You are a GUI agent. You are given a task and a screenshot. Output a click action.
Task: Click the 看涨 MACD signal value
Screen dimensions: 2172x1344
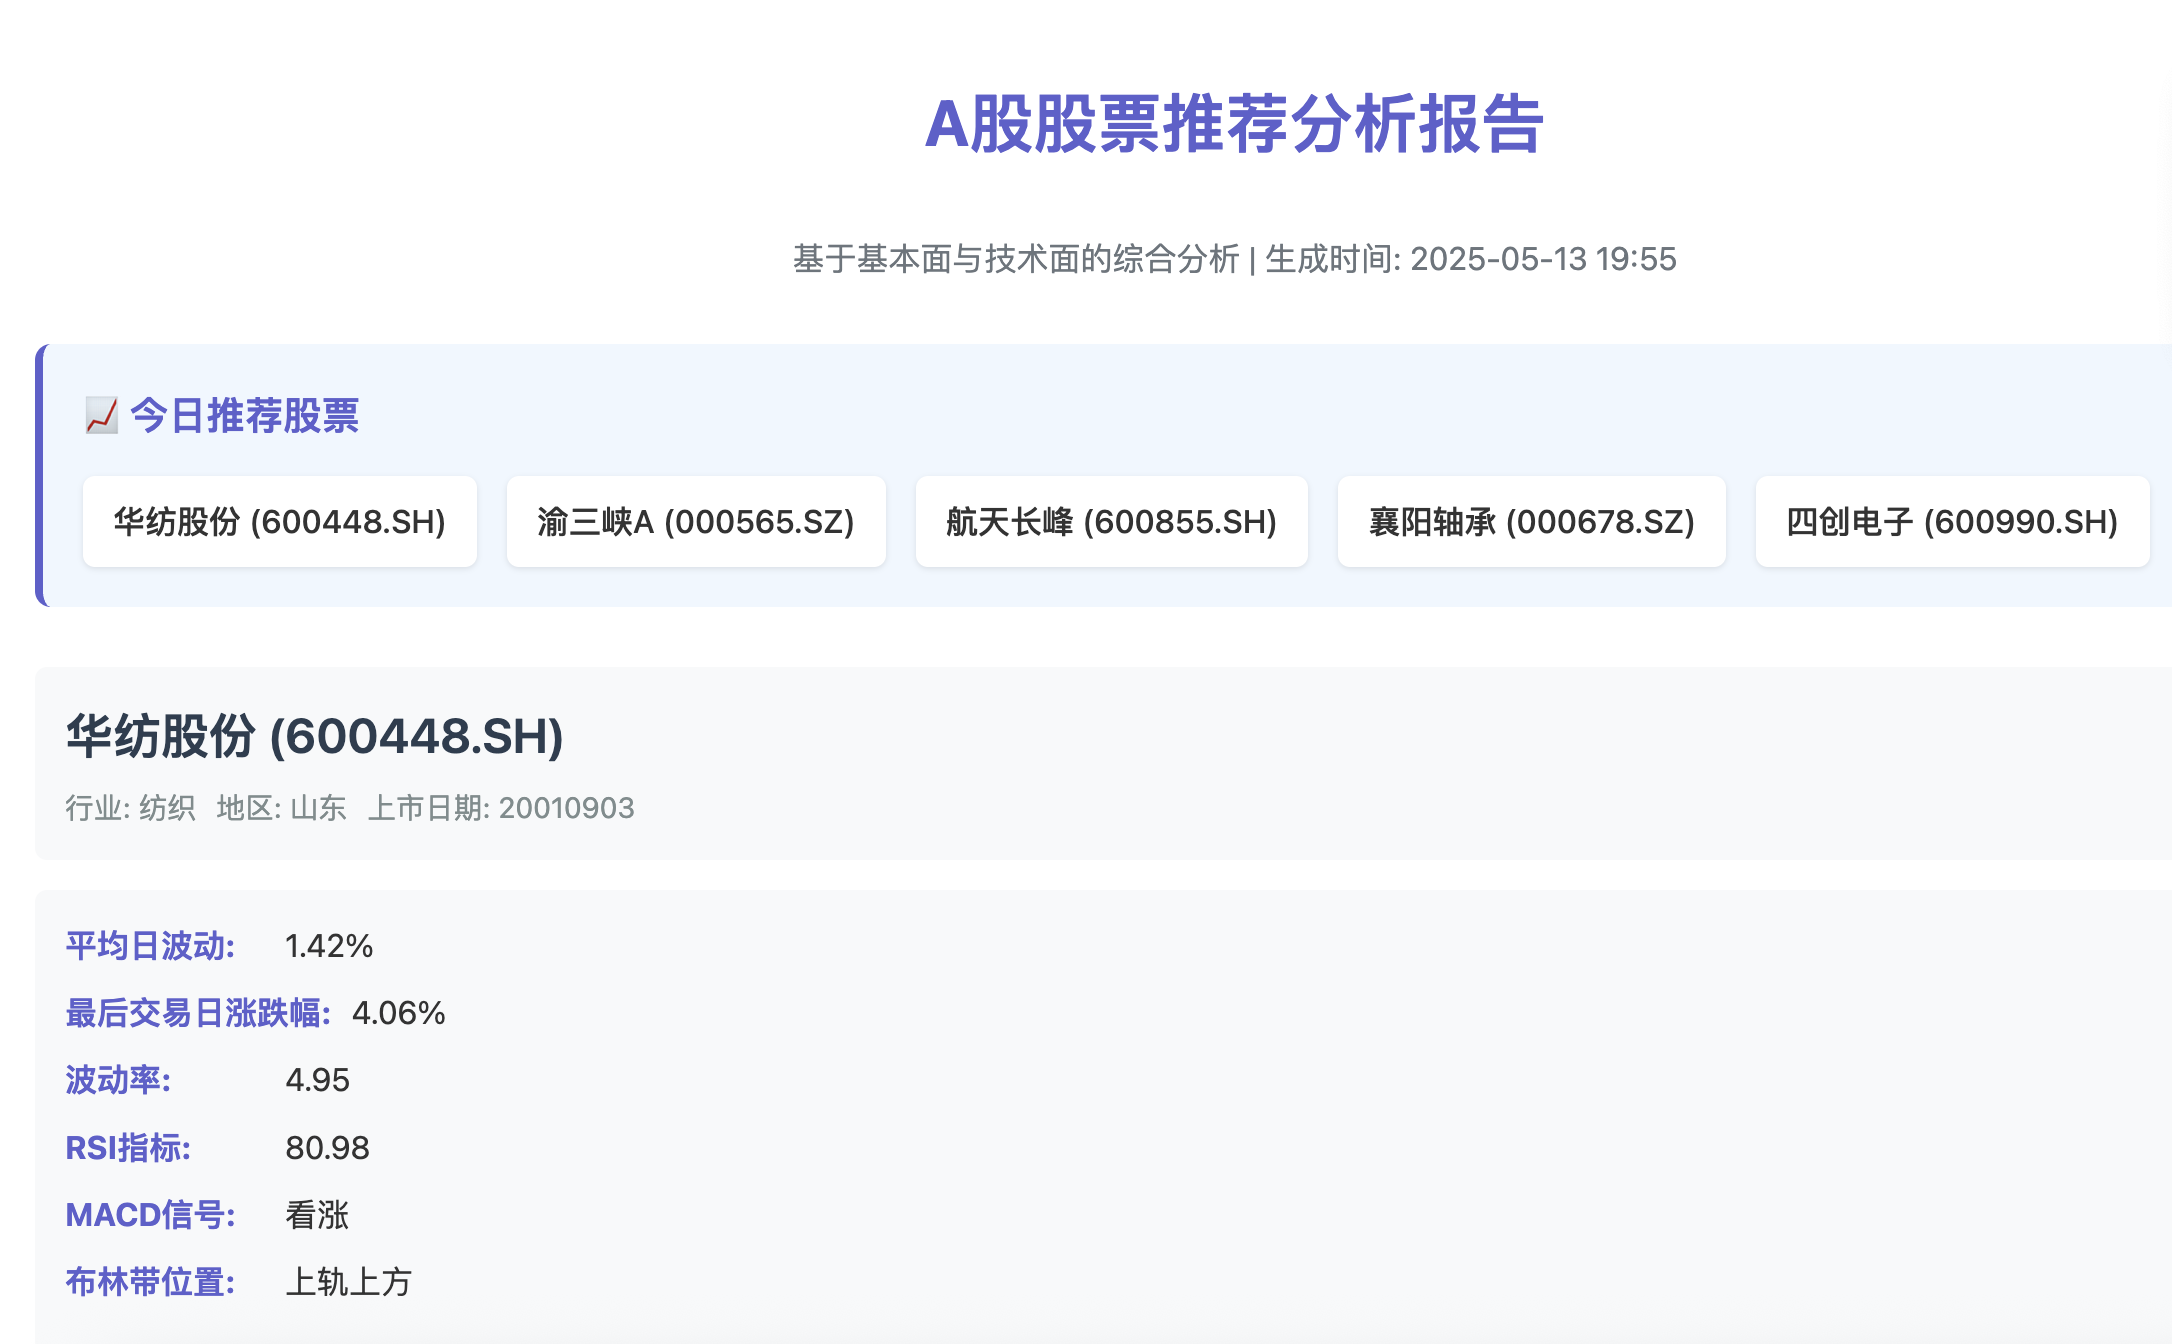coord(317,1215)
